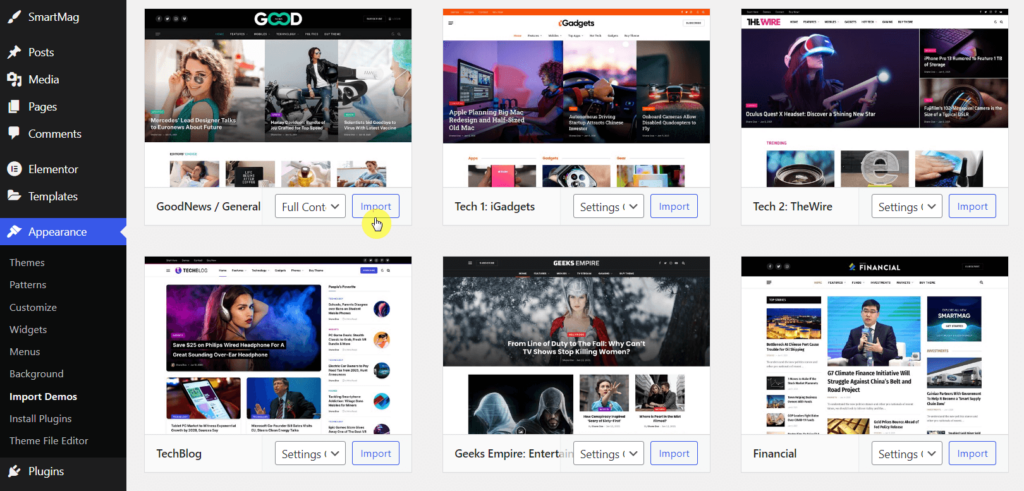Click the 'Financial' demo title

(x=775, y=453)
